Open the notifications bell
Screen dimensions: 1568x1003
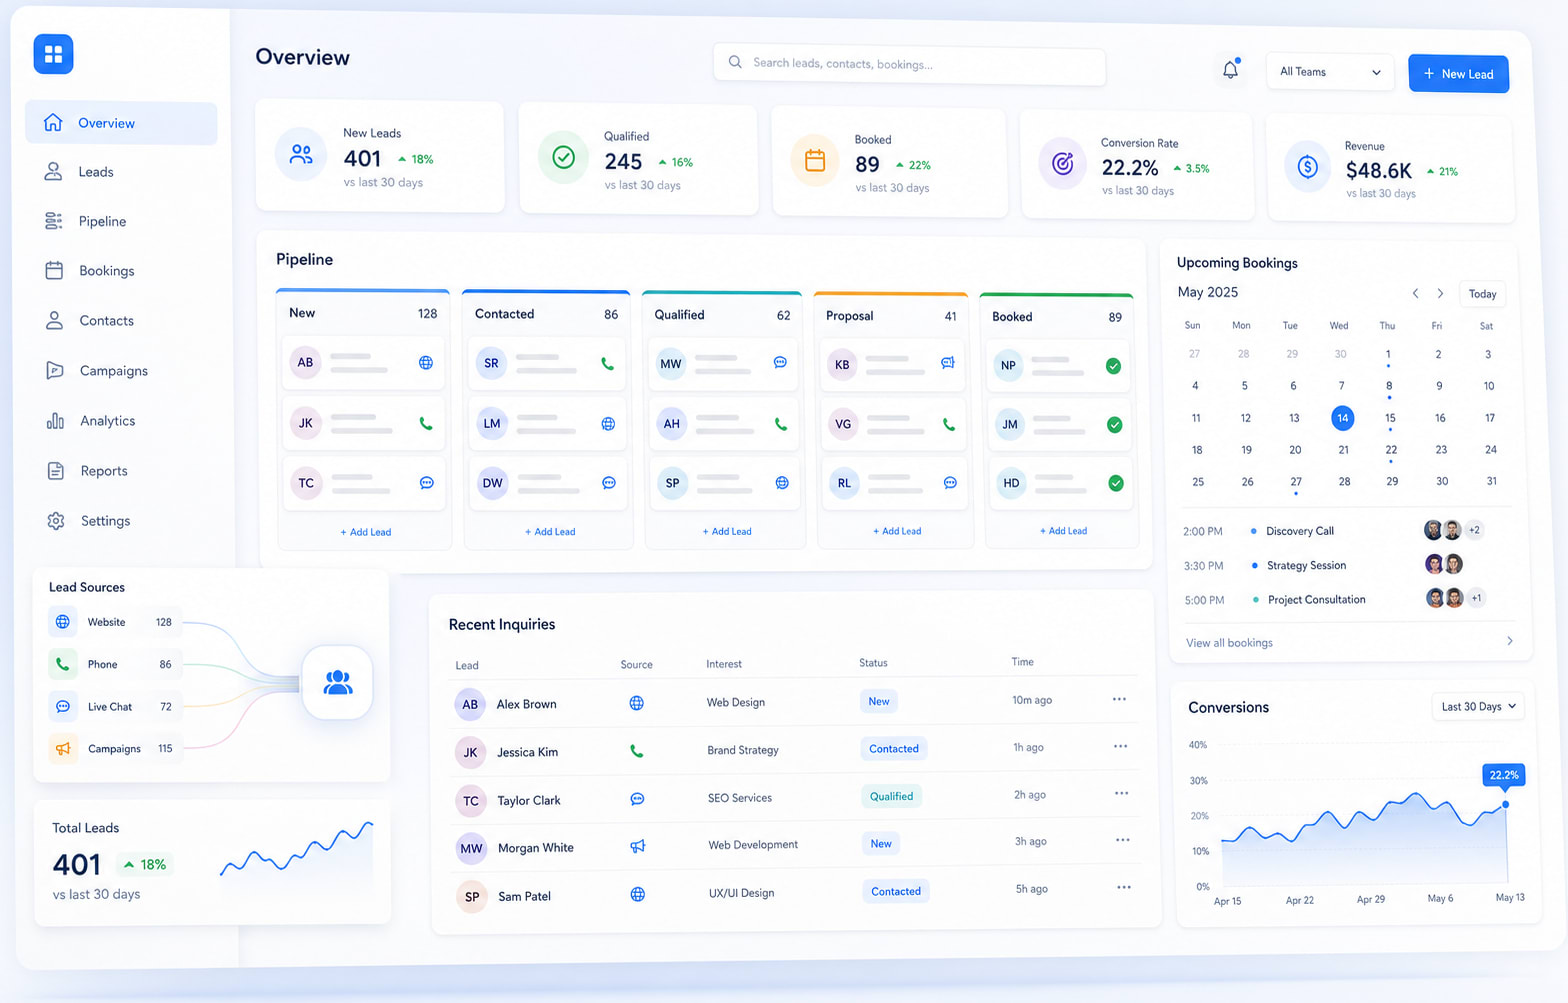pos(1231,70)
